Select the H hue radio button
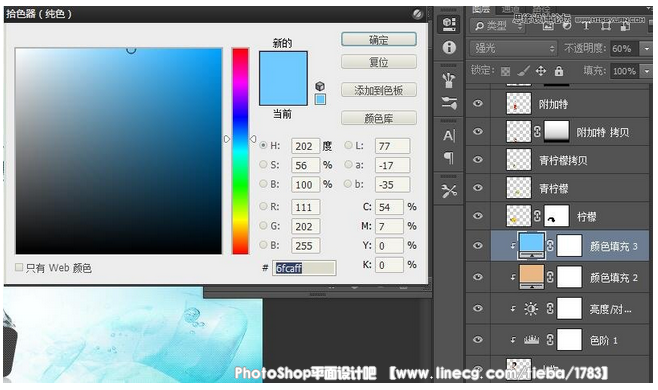 pyautogui.click(x=263, y=145)
